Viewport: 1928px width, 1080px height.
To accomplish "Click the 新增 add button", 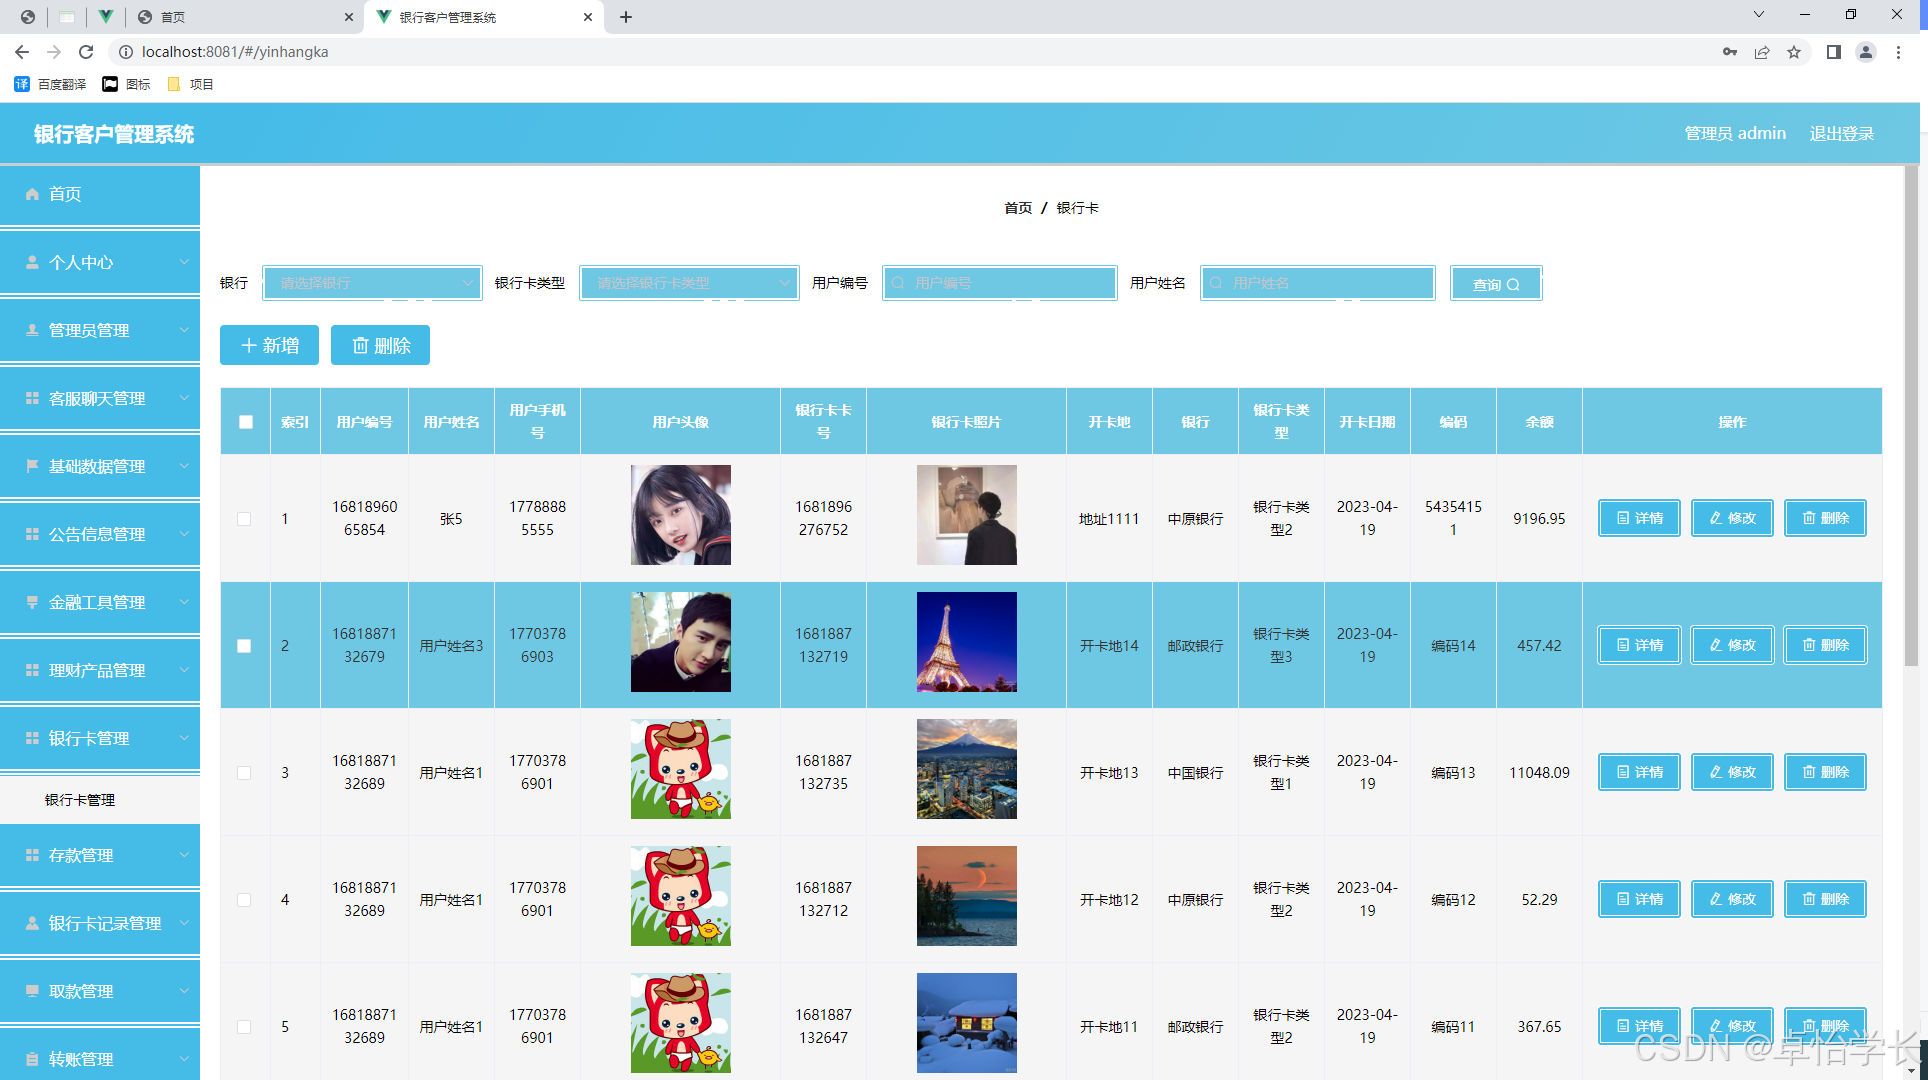I will point(270,345).
